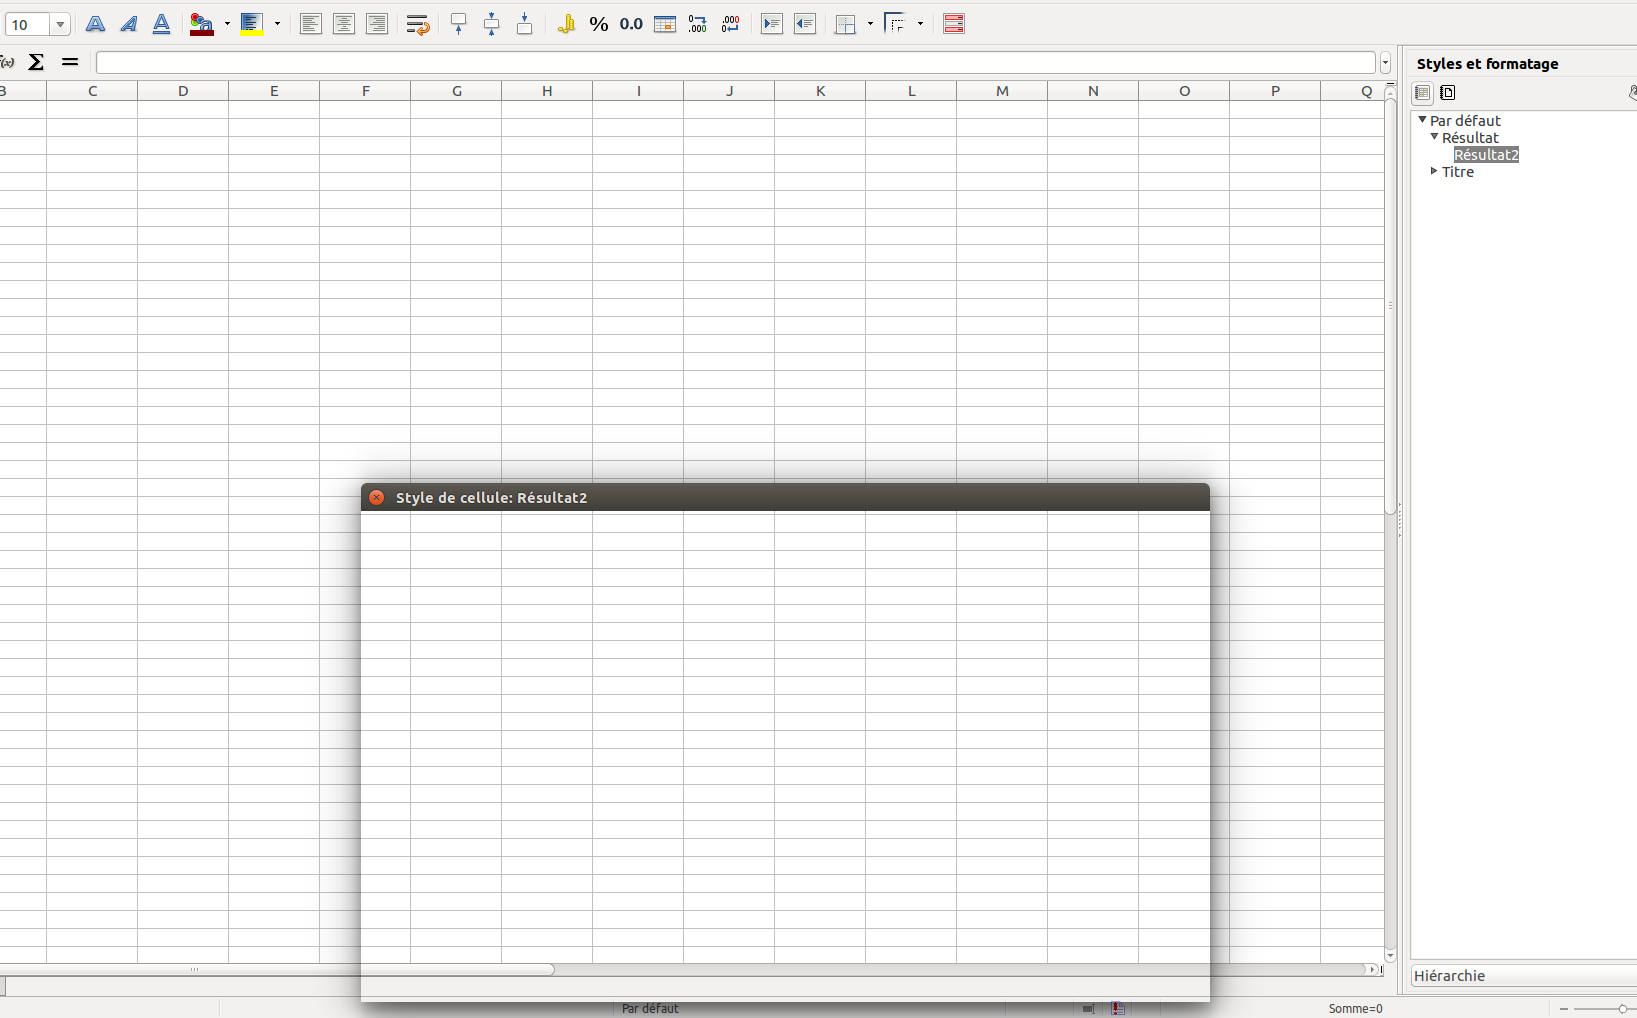Select the Résultat2 cell style
Image resolution: width=1637 pixels, height=1018 pixels.
(x=1486, y=155)
